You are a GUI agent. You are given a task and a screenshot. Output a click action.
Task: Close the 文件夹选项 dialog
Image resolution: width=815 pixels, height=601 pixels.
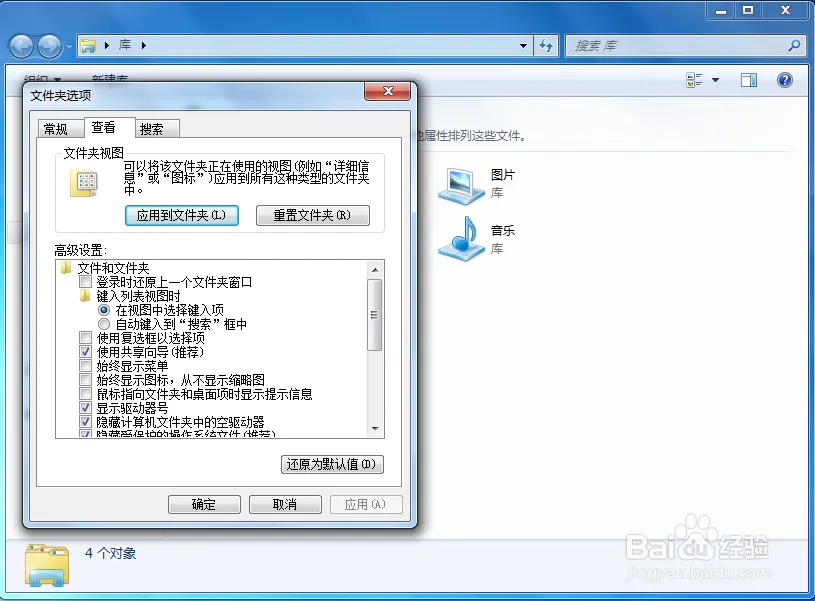click(388, 91)
